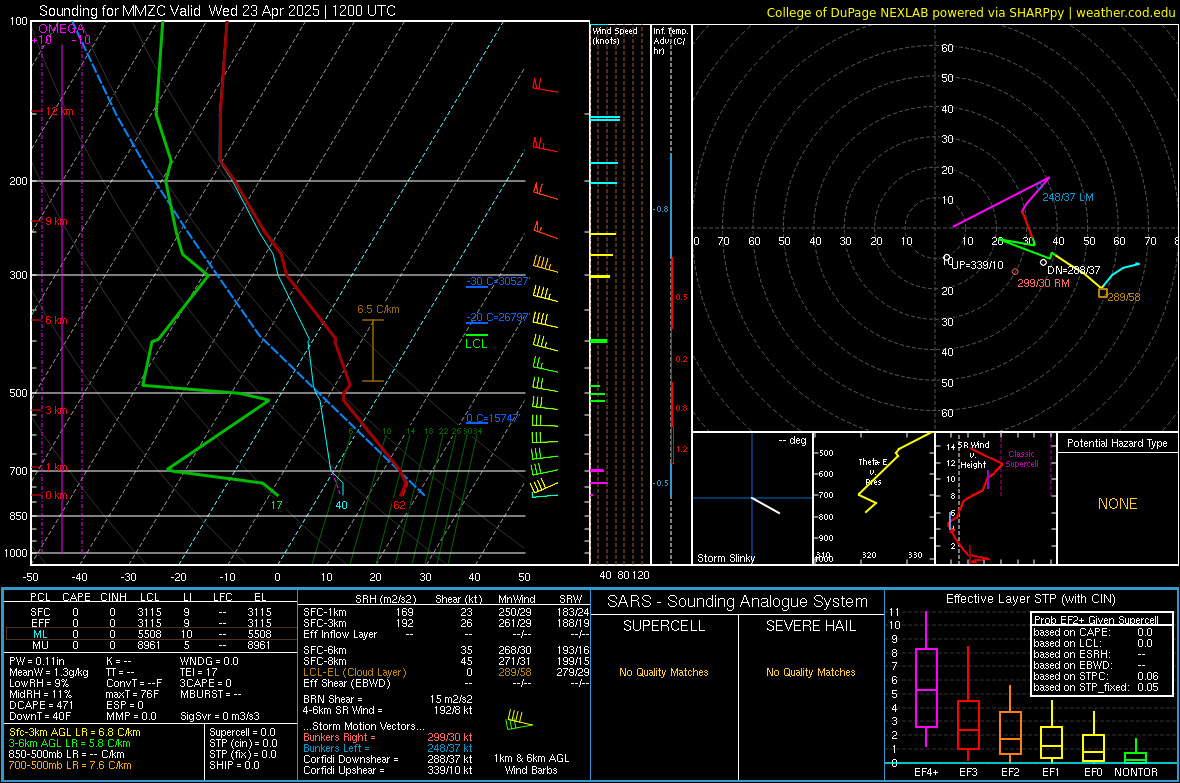
Task: Click the green LCL level label
Action: pyautogui.click(x=476, y=344)
